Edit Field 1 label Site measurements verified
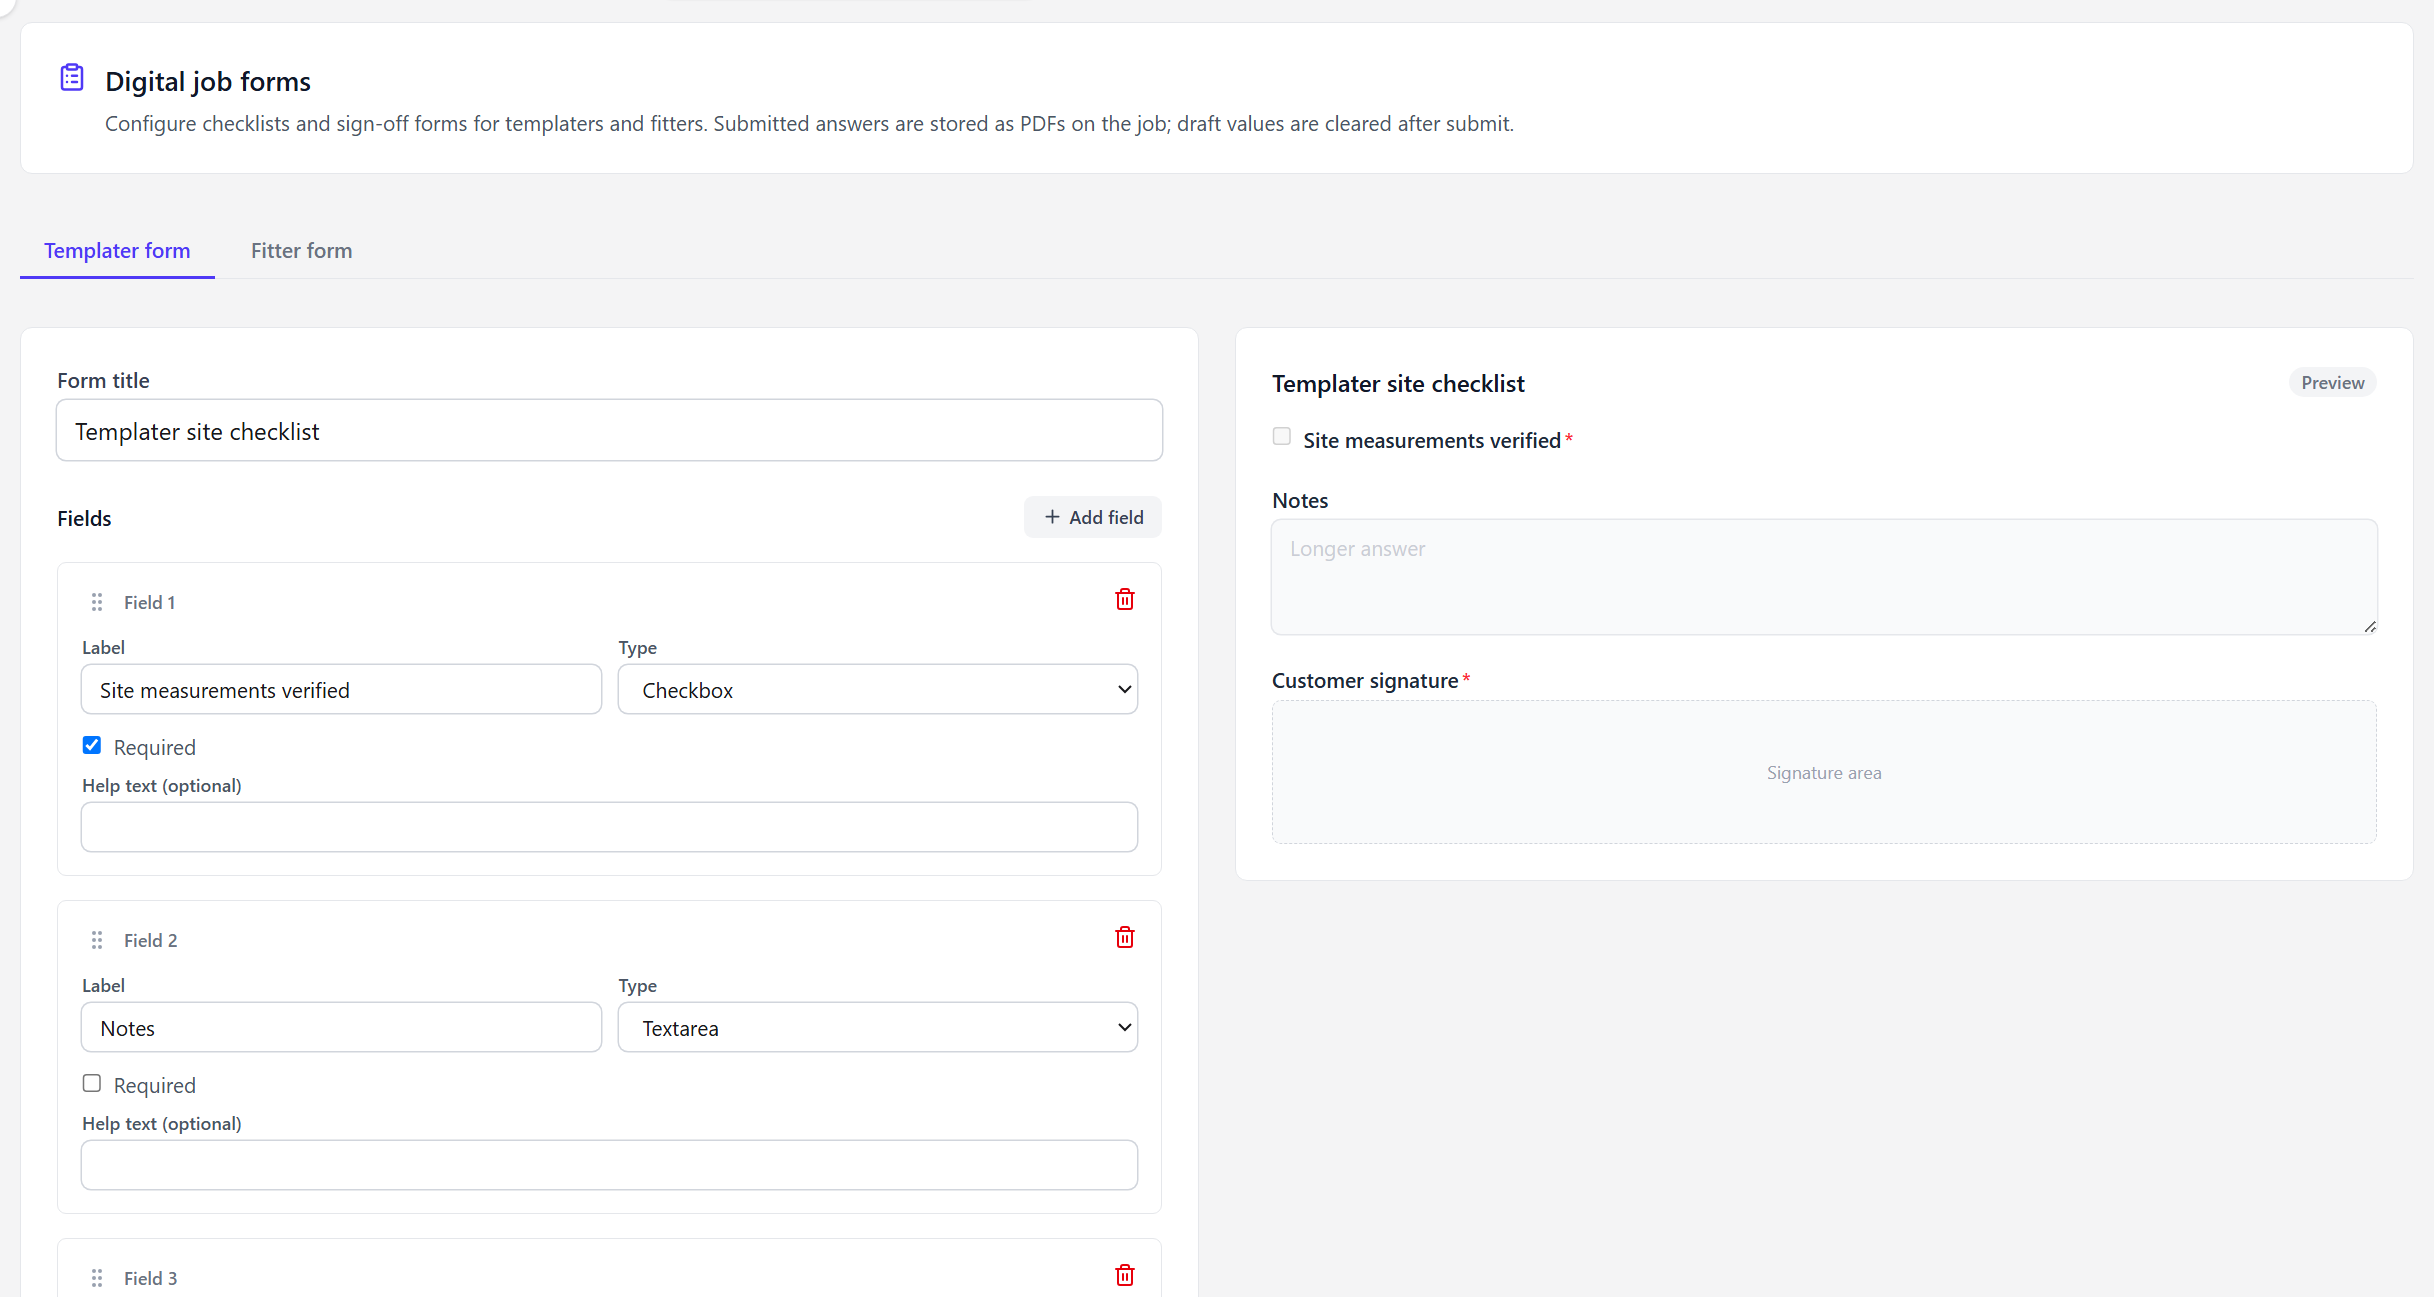The height and width of the screenshot is (1297, 2434). [342, 690]
